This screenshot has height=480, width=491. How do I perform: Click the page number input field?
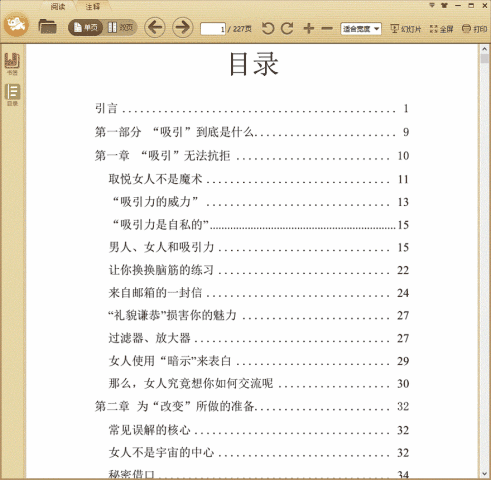(213, 29)
